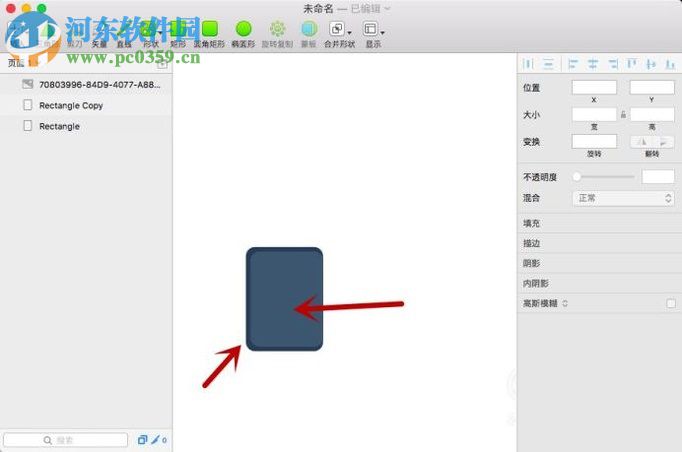Viewport: 682px width, 452px height.
Task: Click the Y position input field
Action: click(652, 87)
